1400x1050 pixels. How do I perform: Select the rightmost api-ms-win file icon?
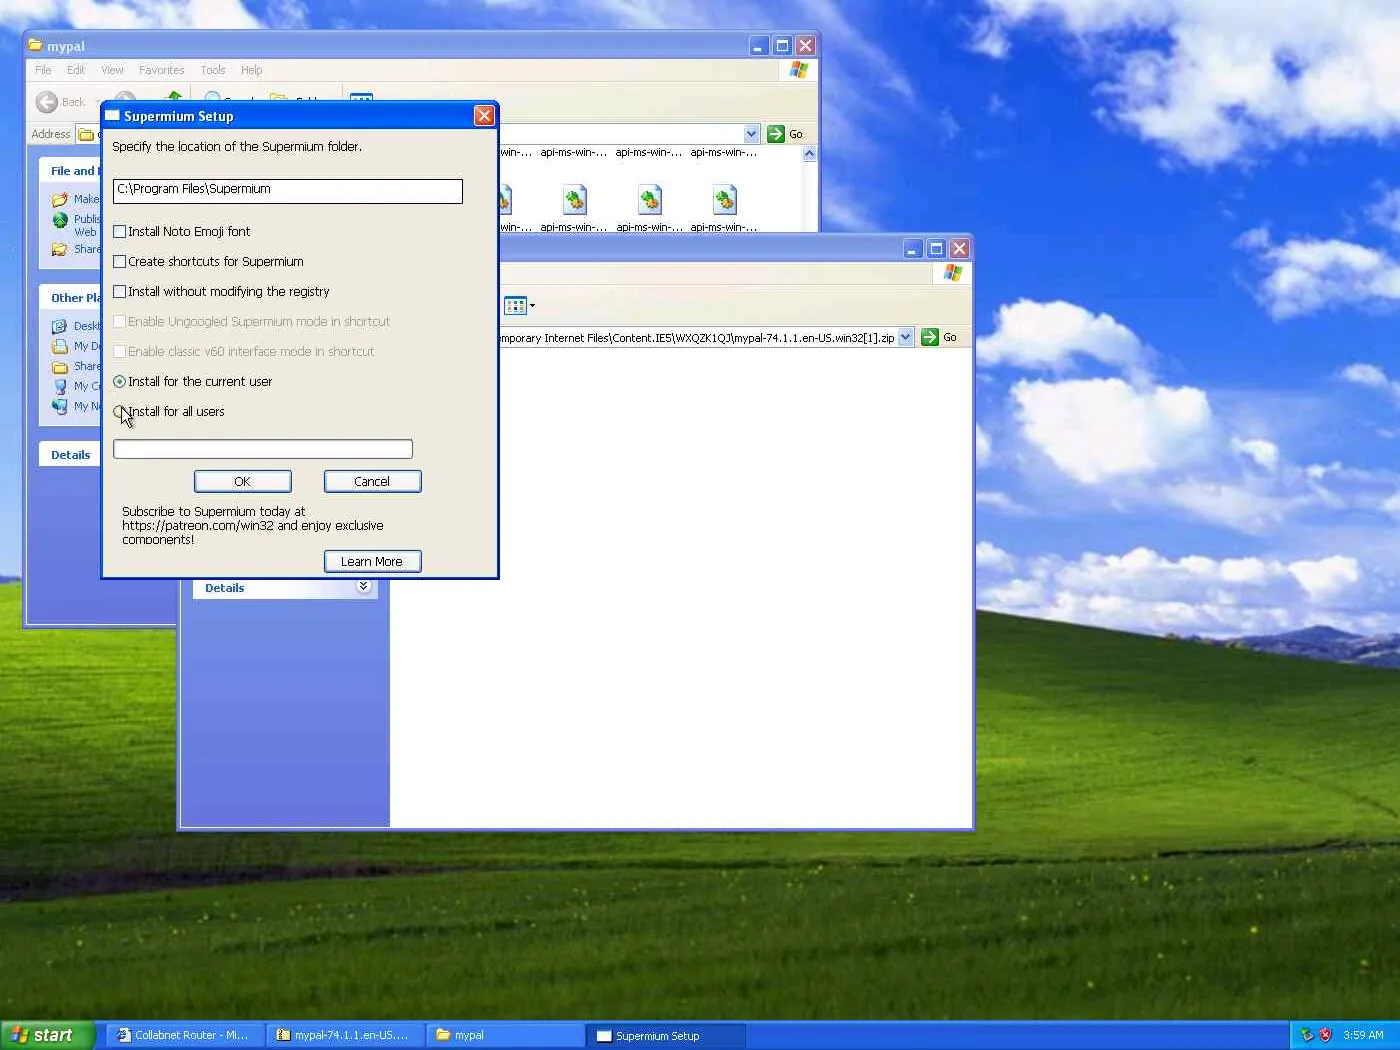[x=725, y=200]
